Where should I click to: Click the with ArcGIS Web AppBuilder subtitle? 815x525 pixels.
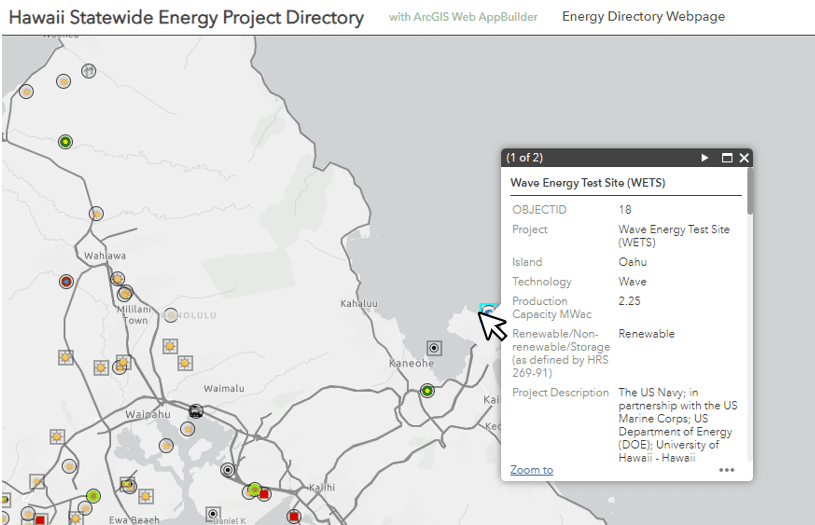(463, 17)
